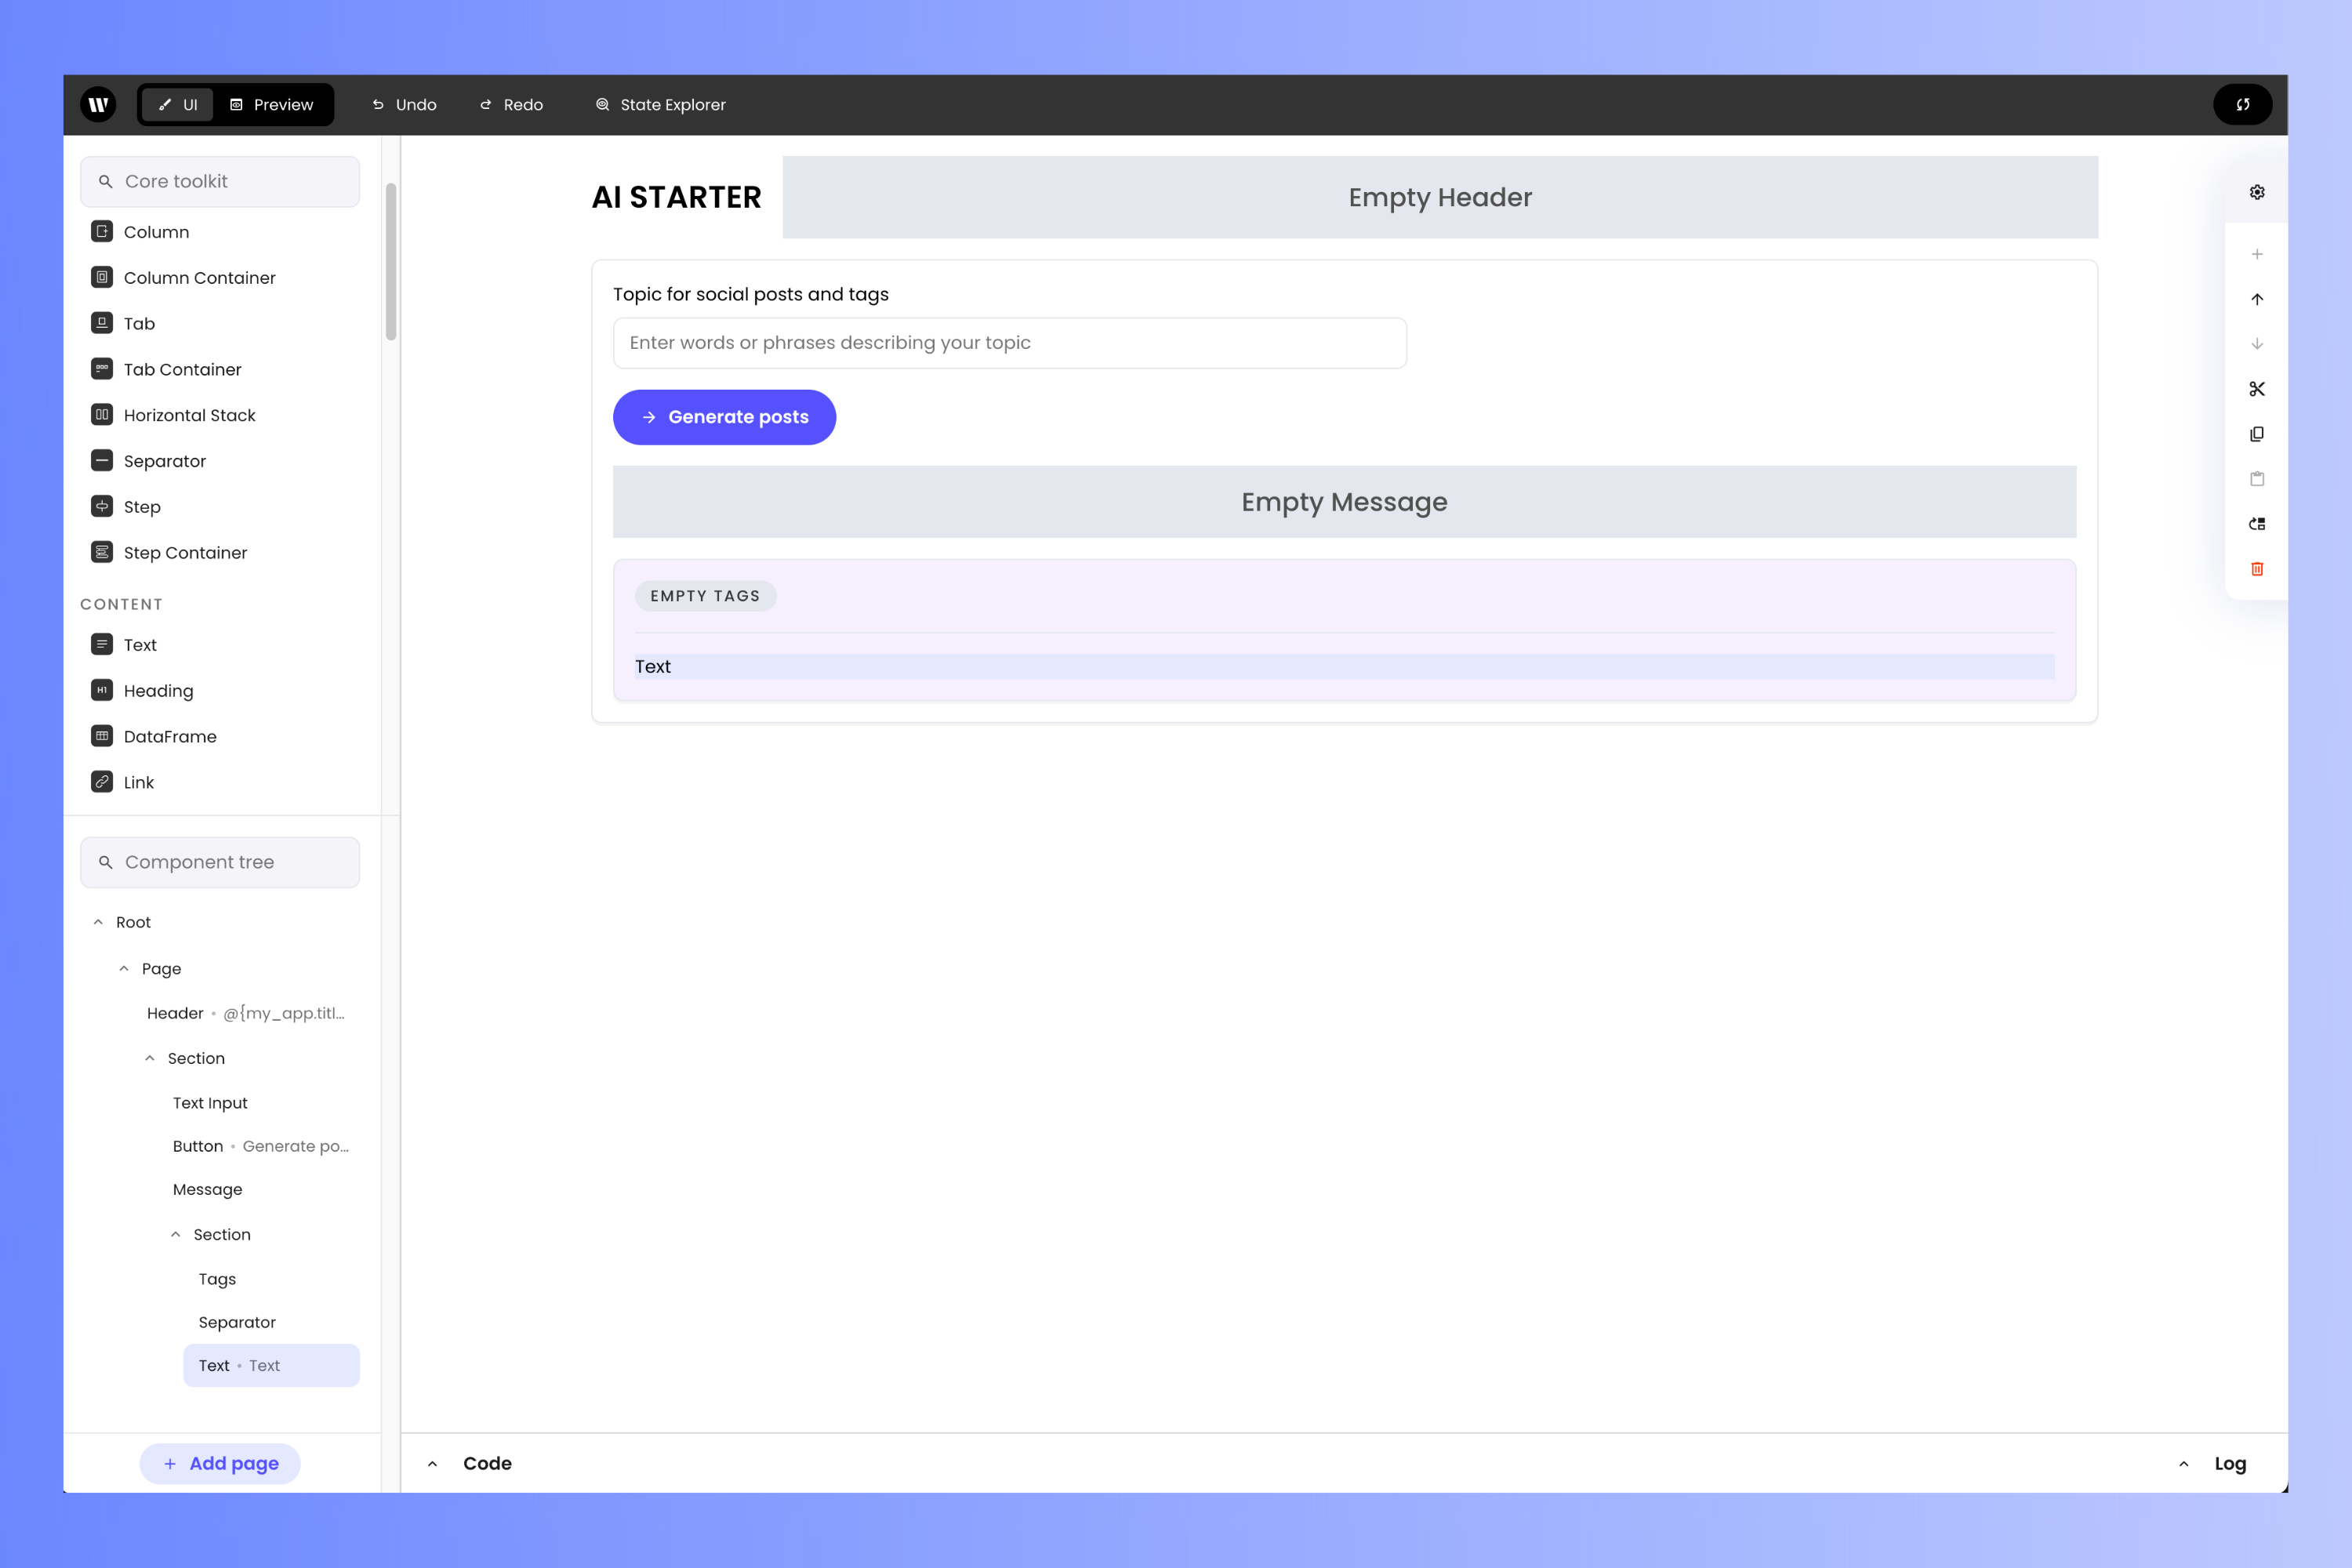Viewport: 2352px width, 1568px height.
Task: Click the Empty Header placeholder
Action: coord(1440,197)
